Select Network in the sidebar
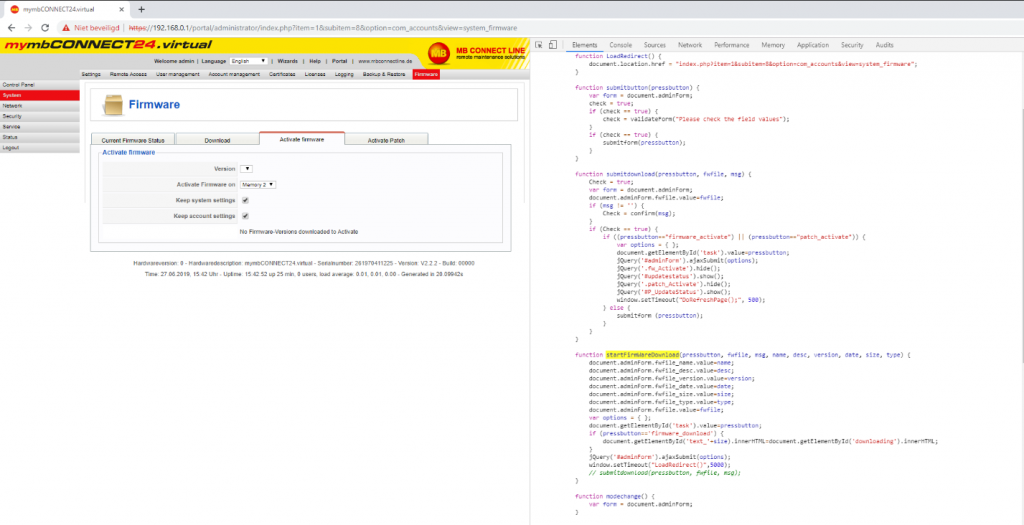The height and width of the screenshot is (525, 1024). pos(40,106)
